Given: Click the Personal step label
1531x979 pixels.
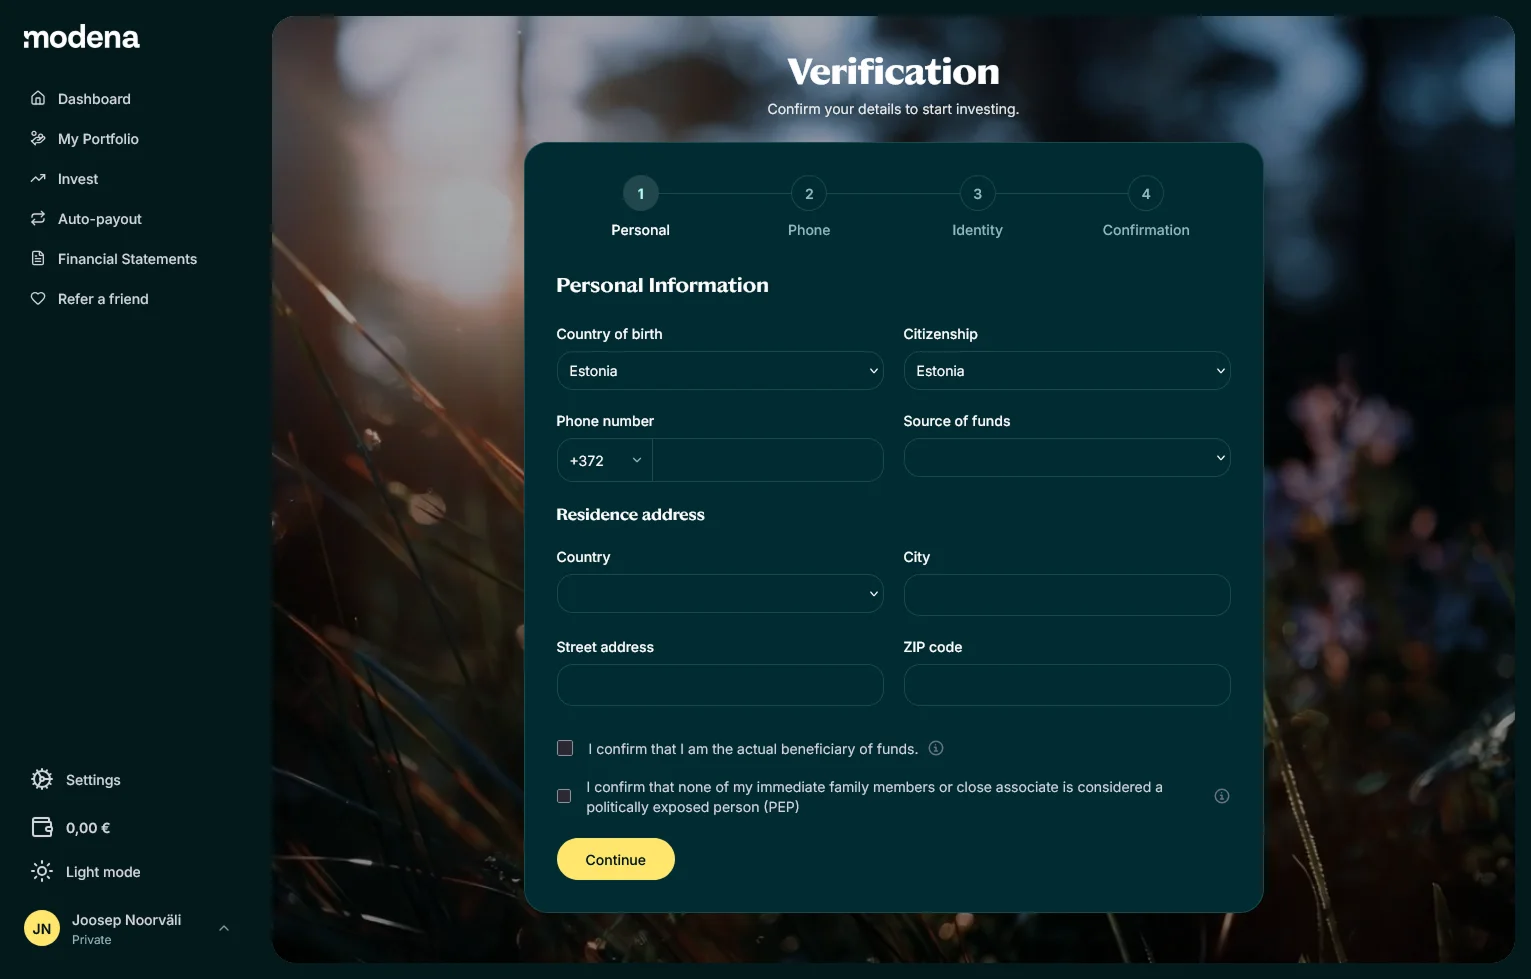Looking at the screenshot, I should pos(640,230).
